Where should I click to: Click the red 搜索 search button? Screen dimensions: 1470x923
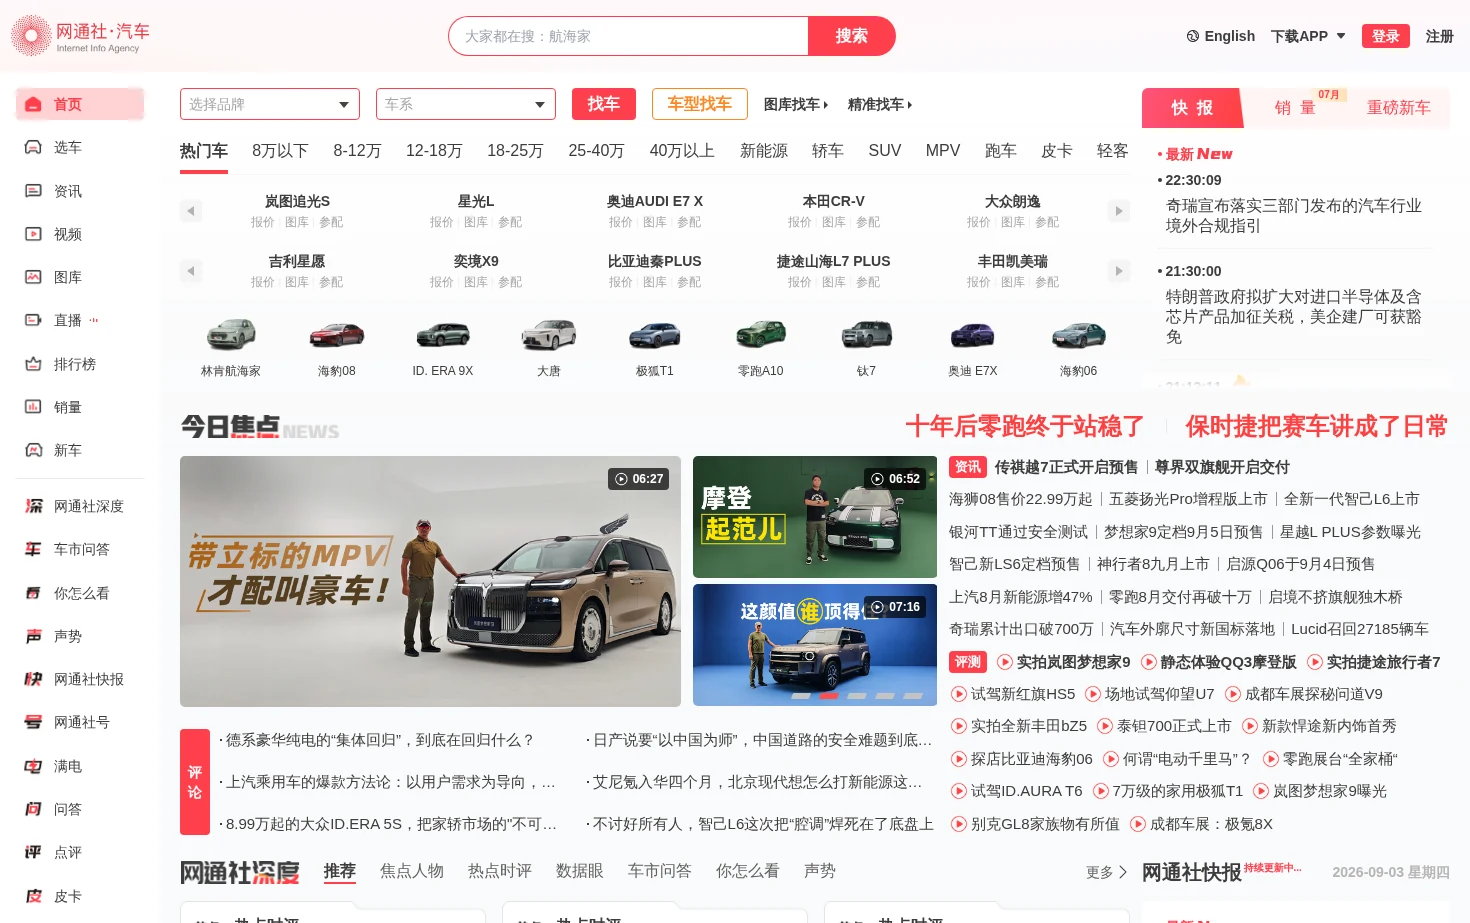(852, 36)
